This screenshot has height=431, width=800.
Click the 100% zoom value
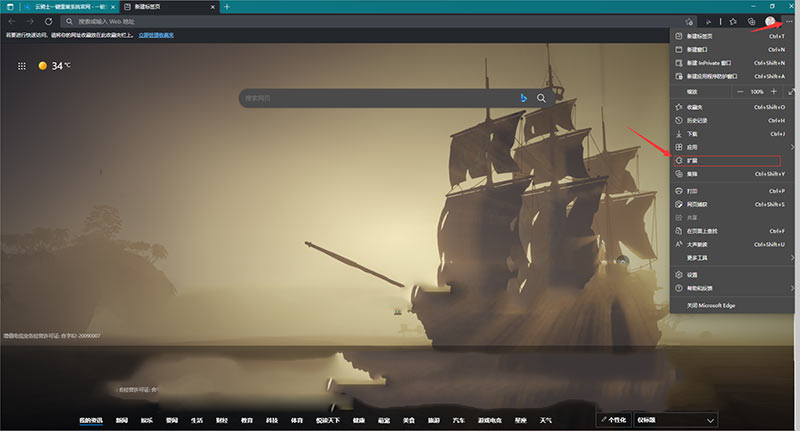click(757, 92)
